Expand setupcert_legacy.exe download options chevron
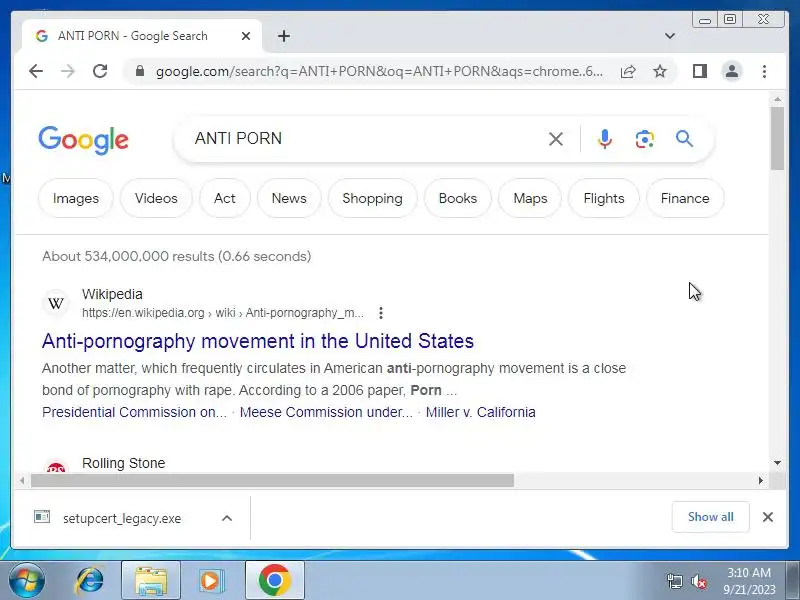 pyautogui.click(x=227, y=518)
